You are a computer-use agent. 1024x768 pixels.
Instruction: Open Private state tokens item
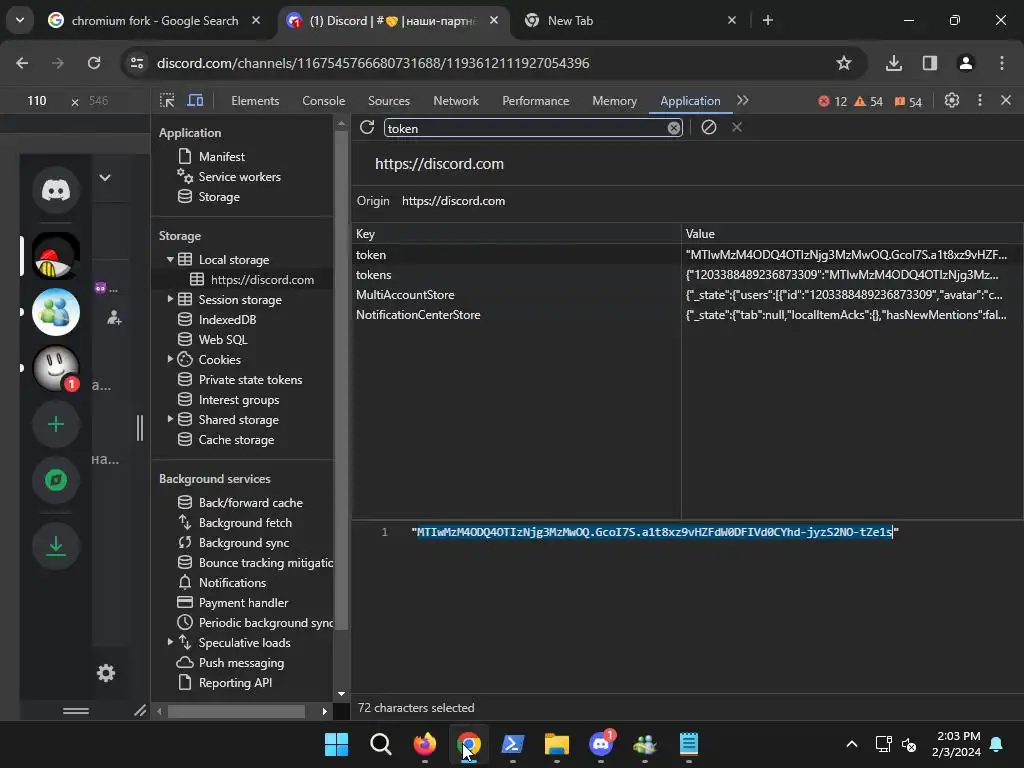[x=250, y=379]
